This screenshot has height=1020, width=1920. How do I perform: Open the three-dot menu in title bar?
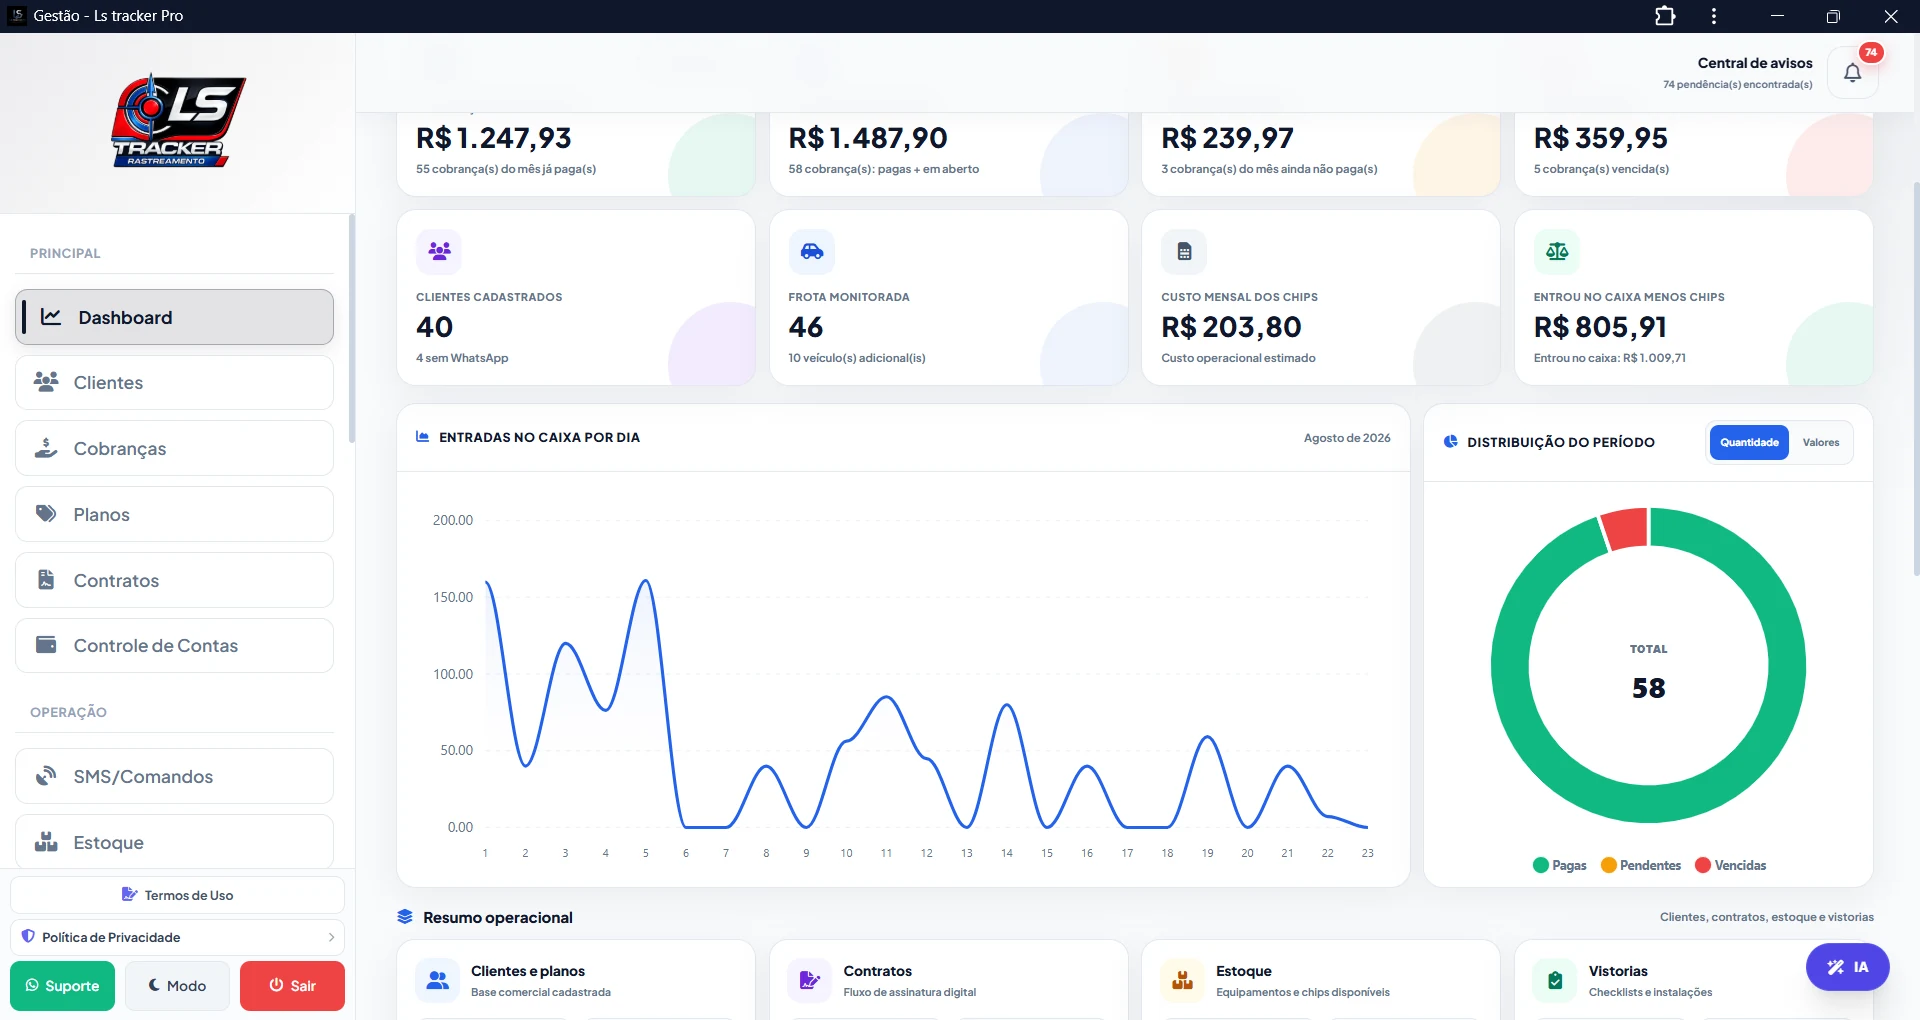pyautogui.click(x=1714, y=16)
